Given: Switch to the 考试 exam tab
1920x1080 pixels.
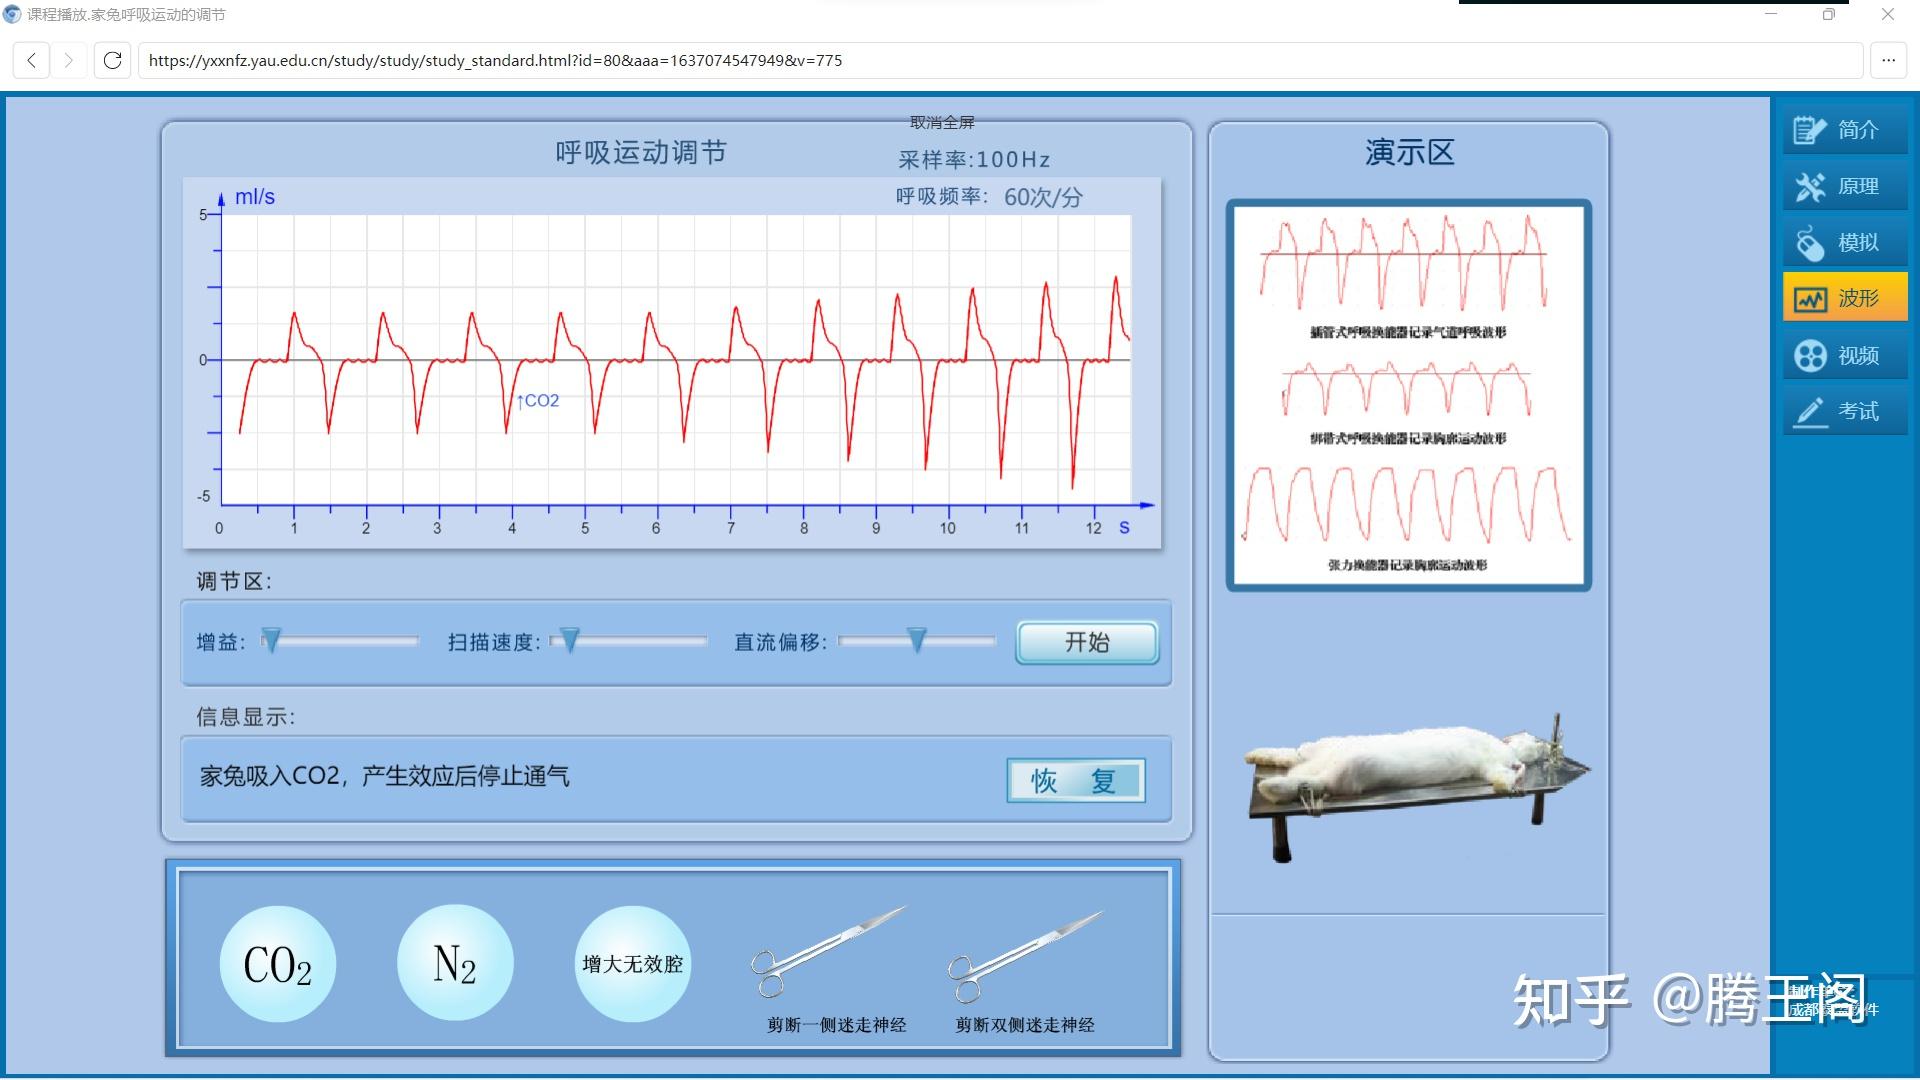Looking at the screenshot, I should click(1845, 410).
